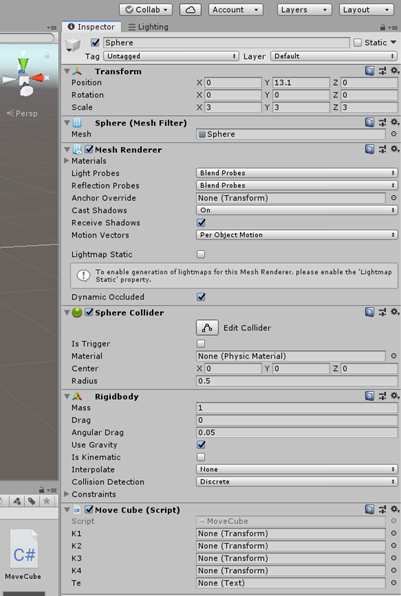Switch to the Inspector tab
The image size is (401, 596).
(x=91, y=27)
